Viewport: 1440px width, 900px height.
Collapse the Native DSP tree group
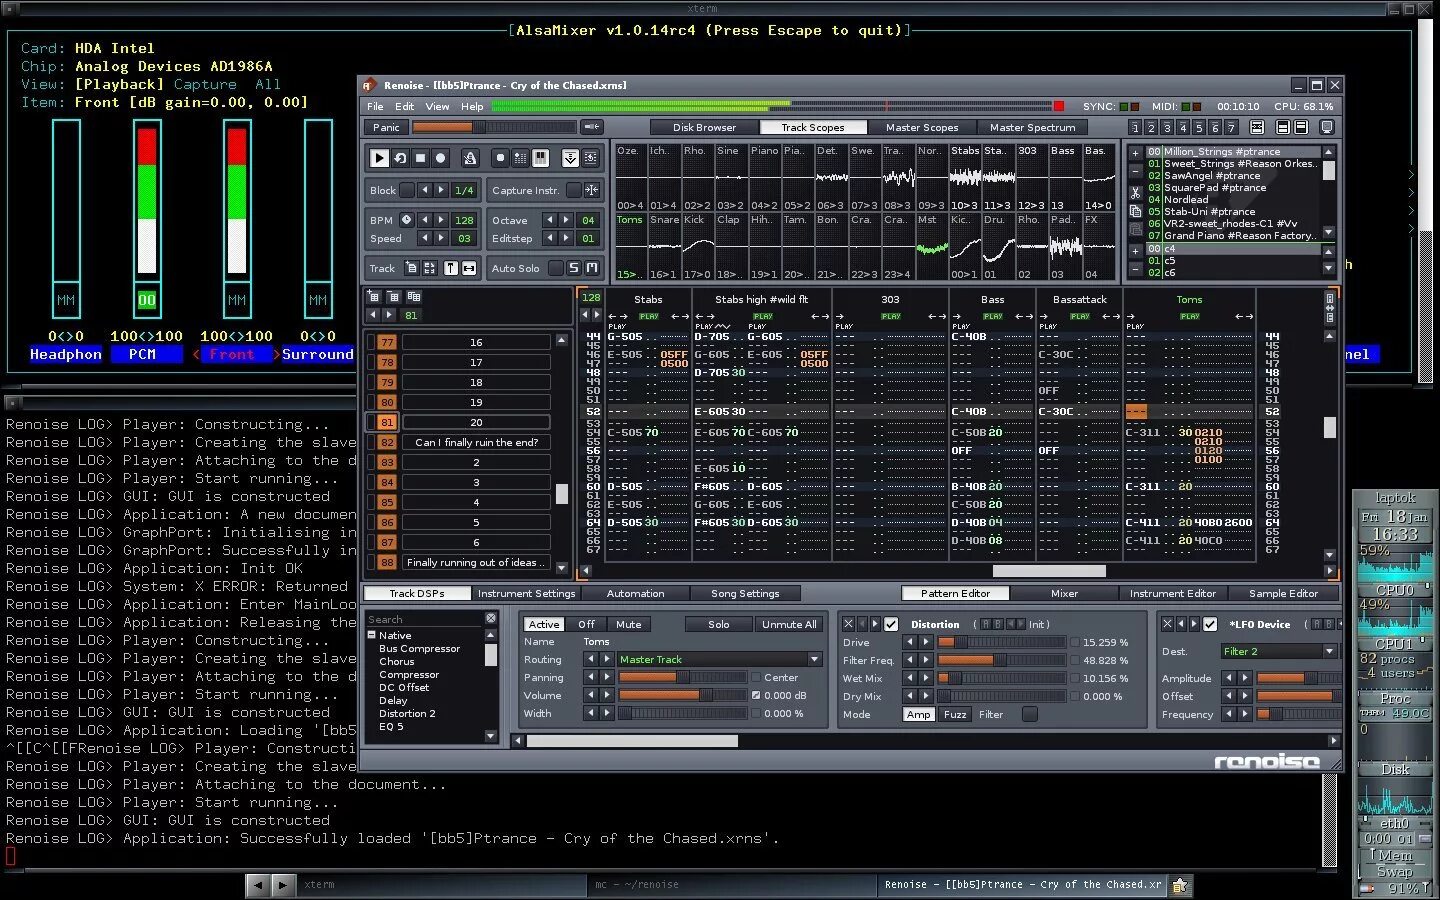click(x=372, y=635)
